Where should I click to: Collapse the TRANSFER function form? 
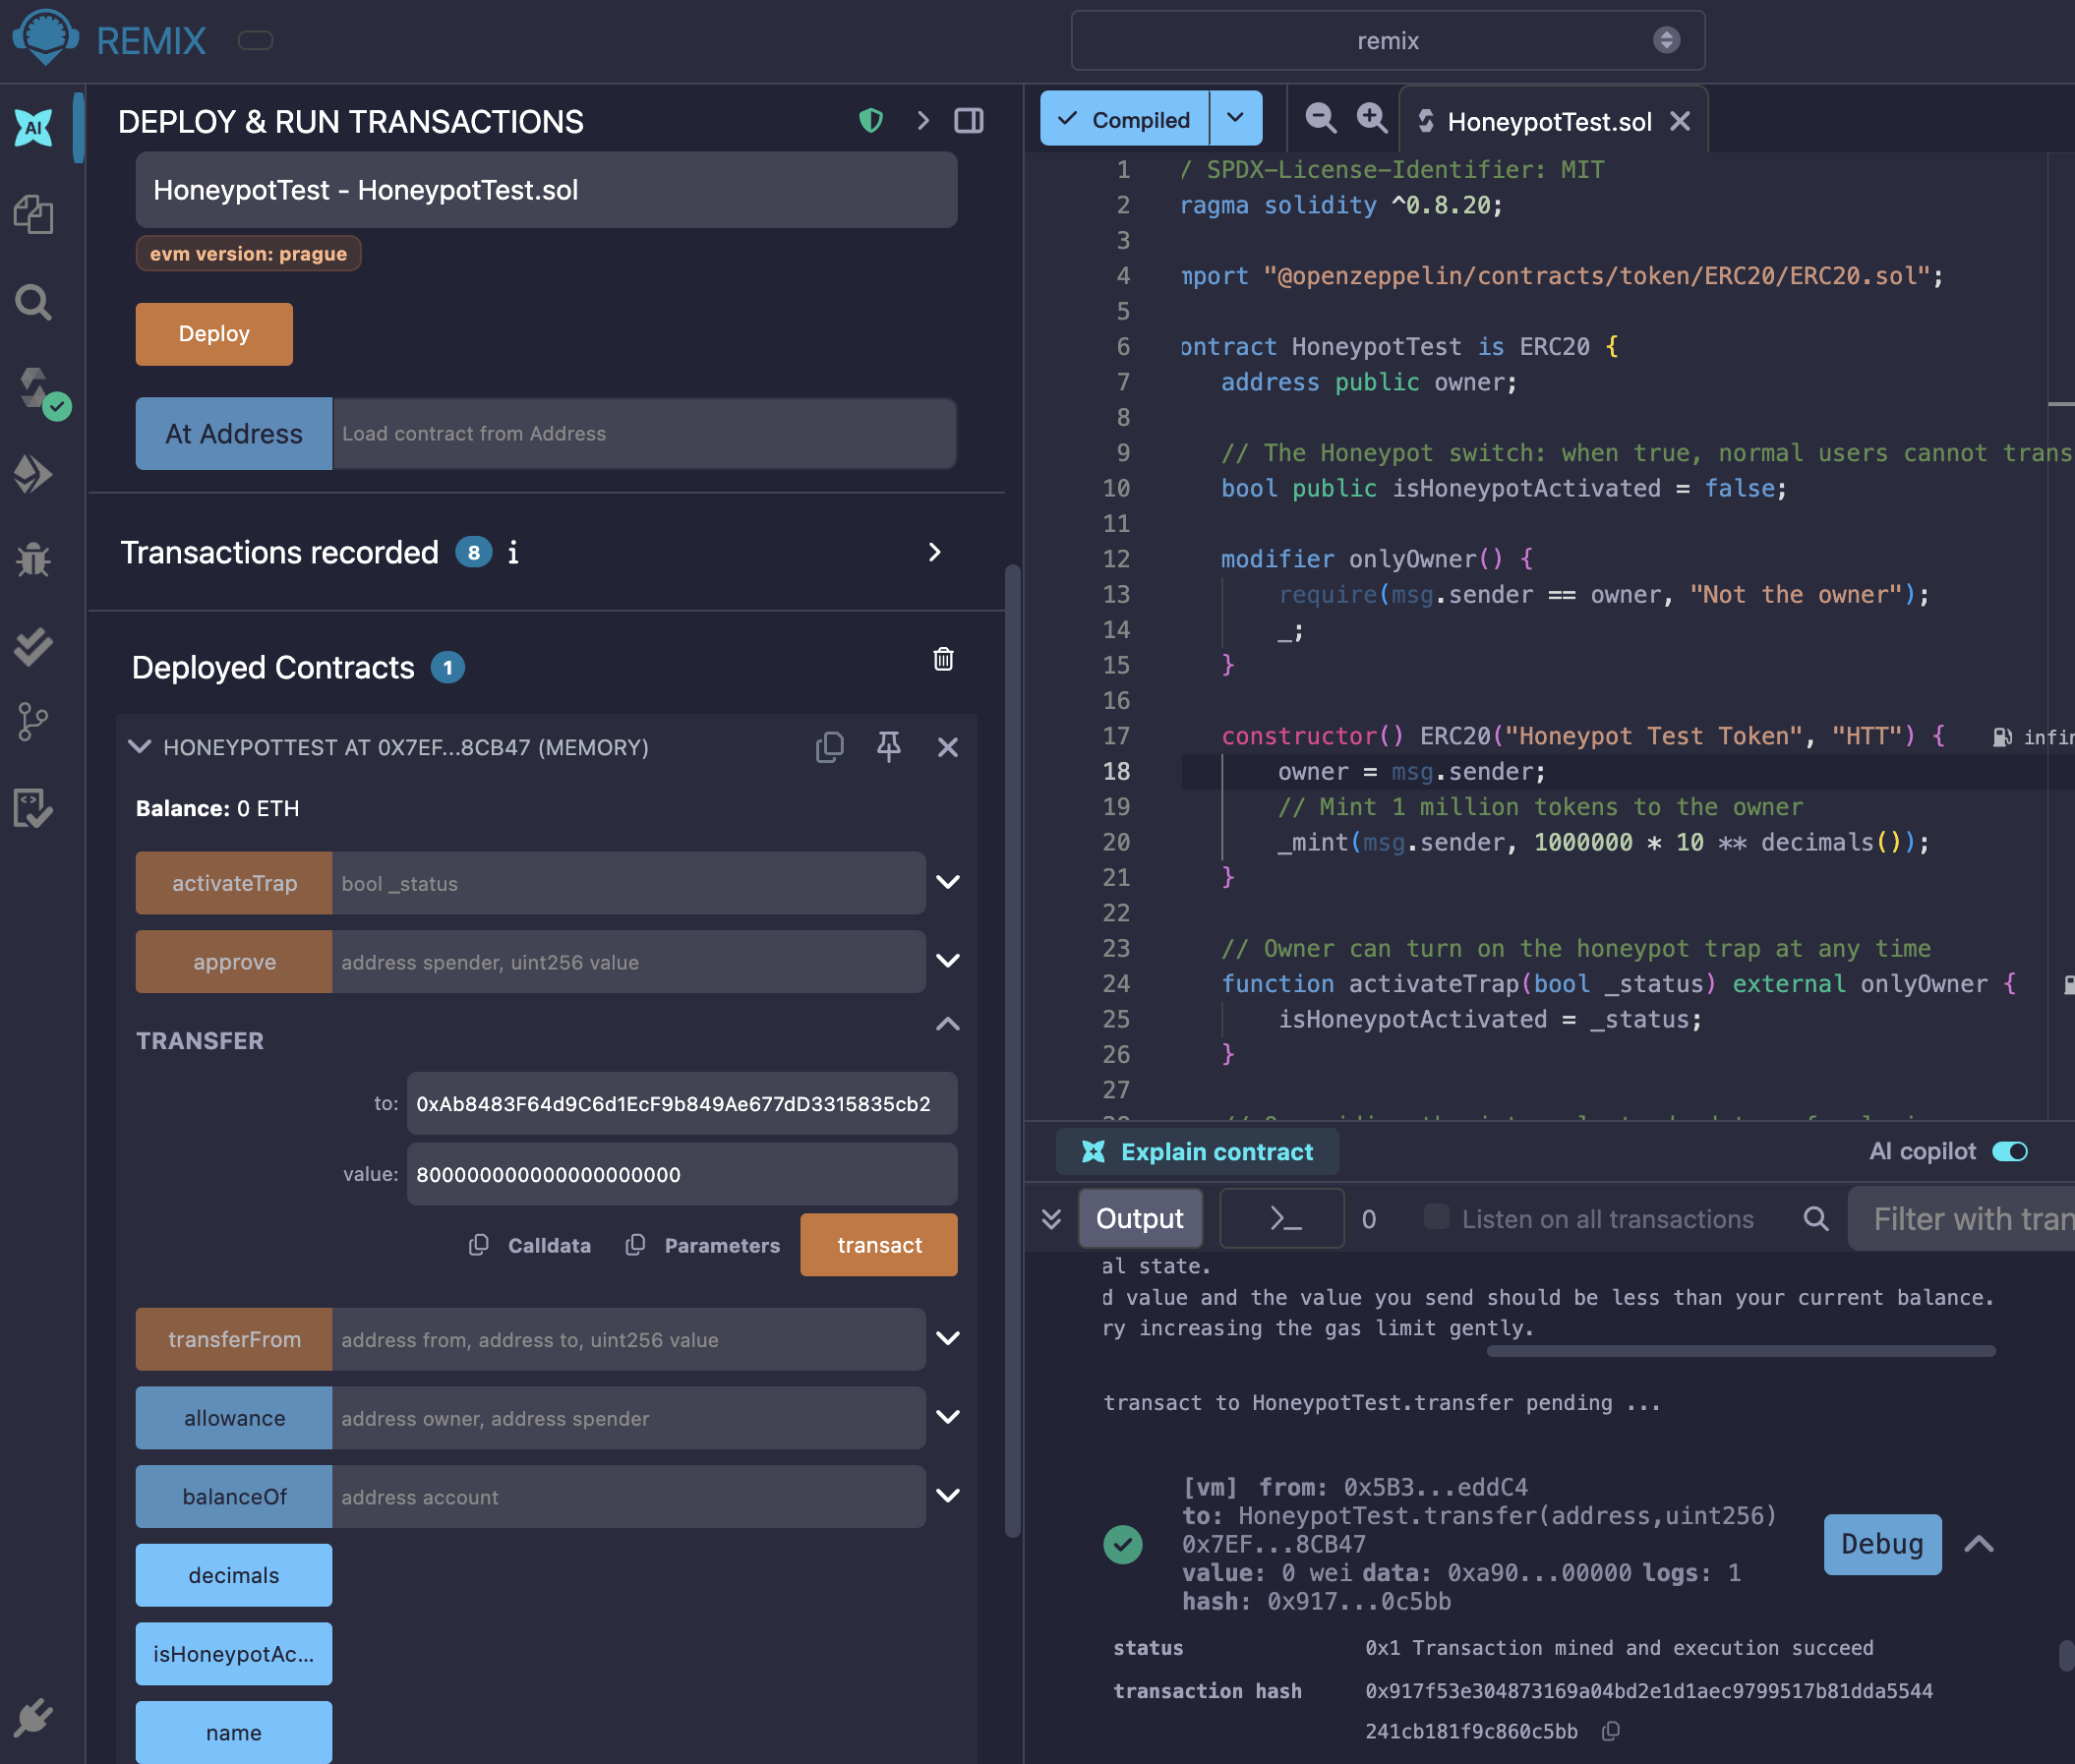pyautogui.click(x=948, y=1024)
